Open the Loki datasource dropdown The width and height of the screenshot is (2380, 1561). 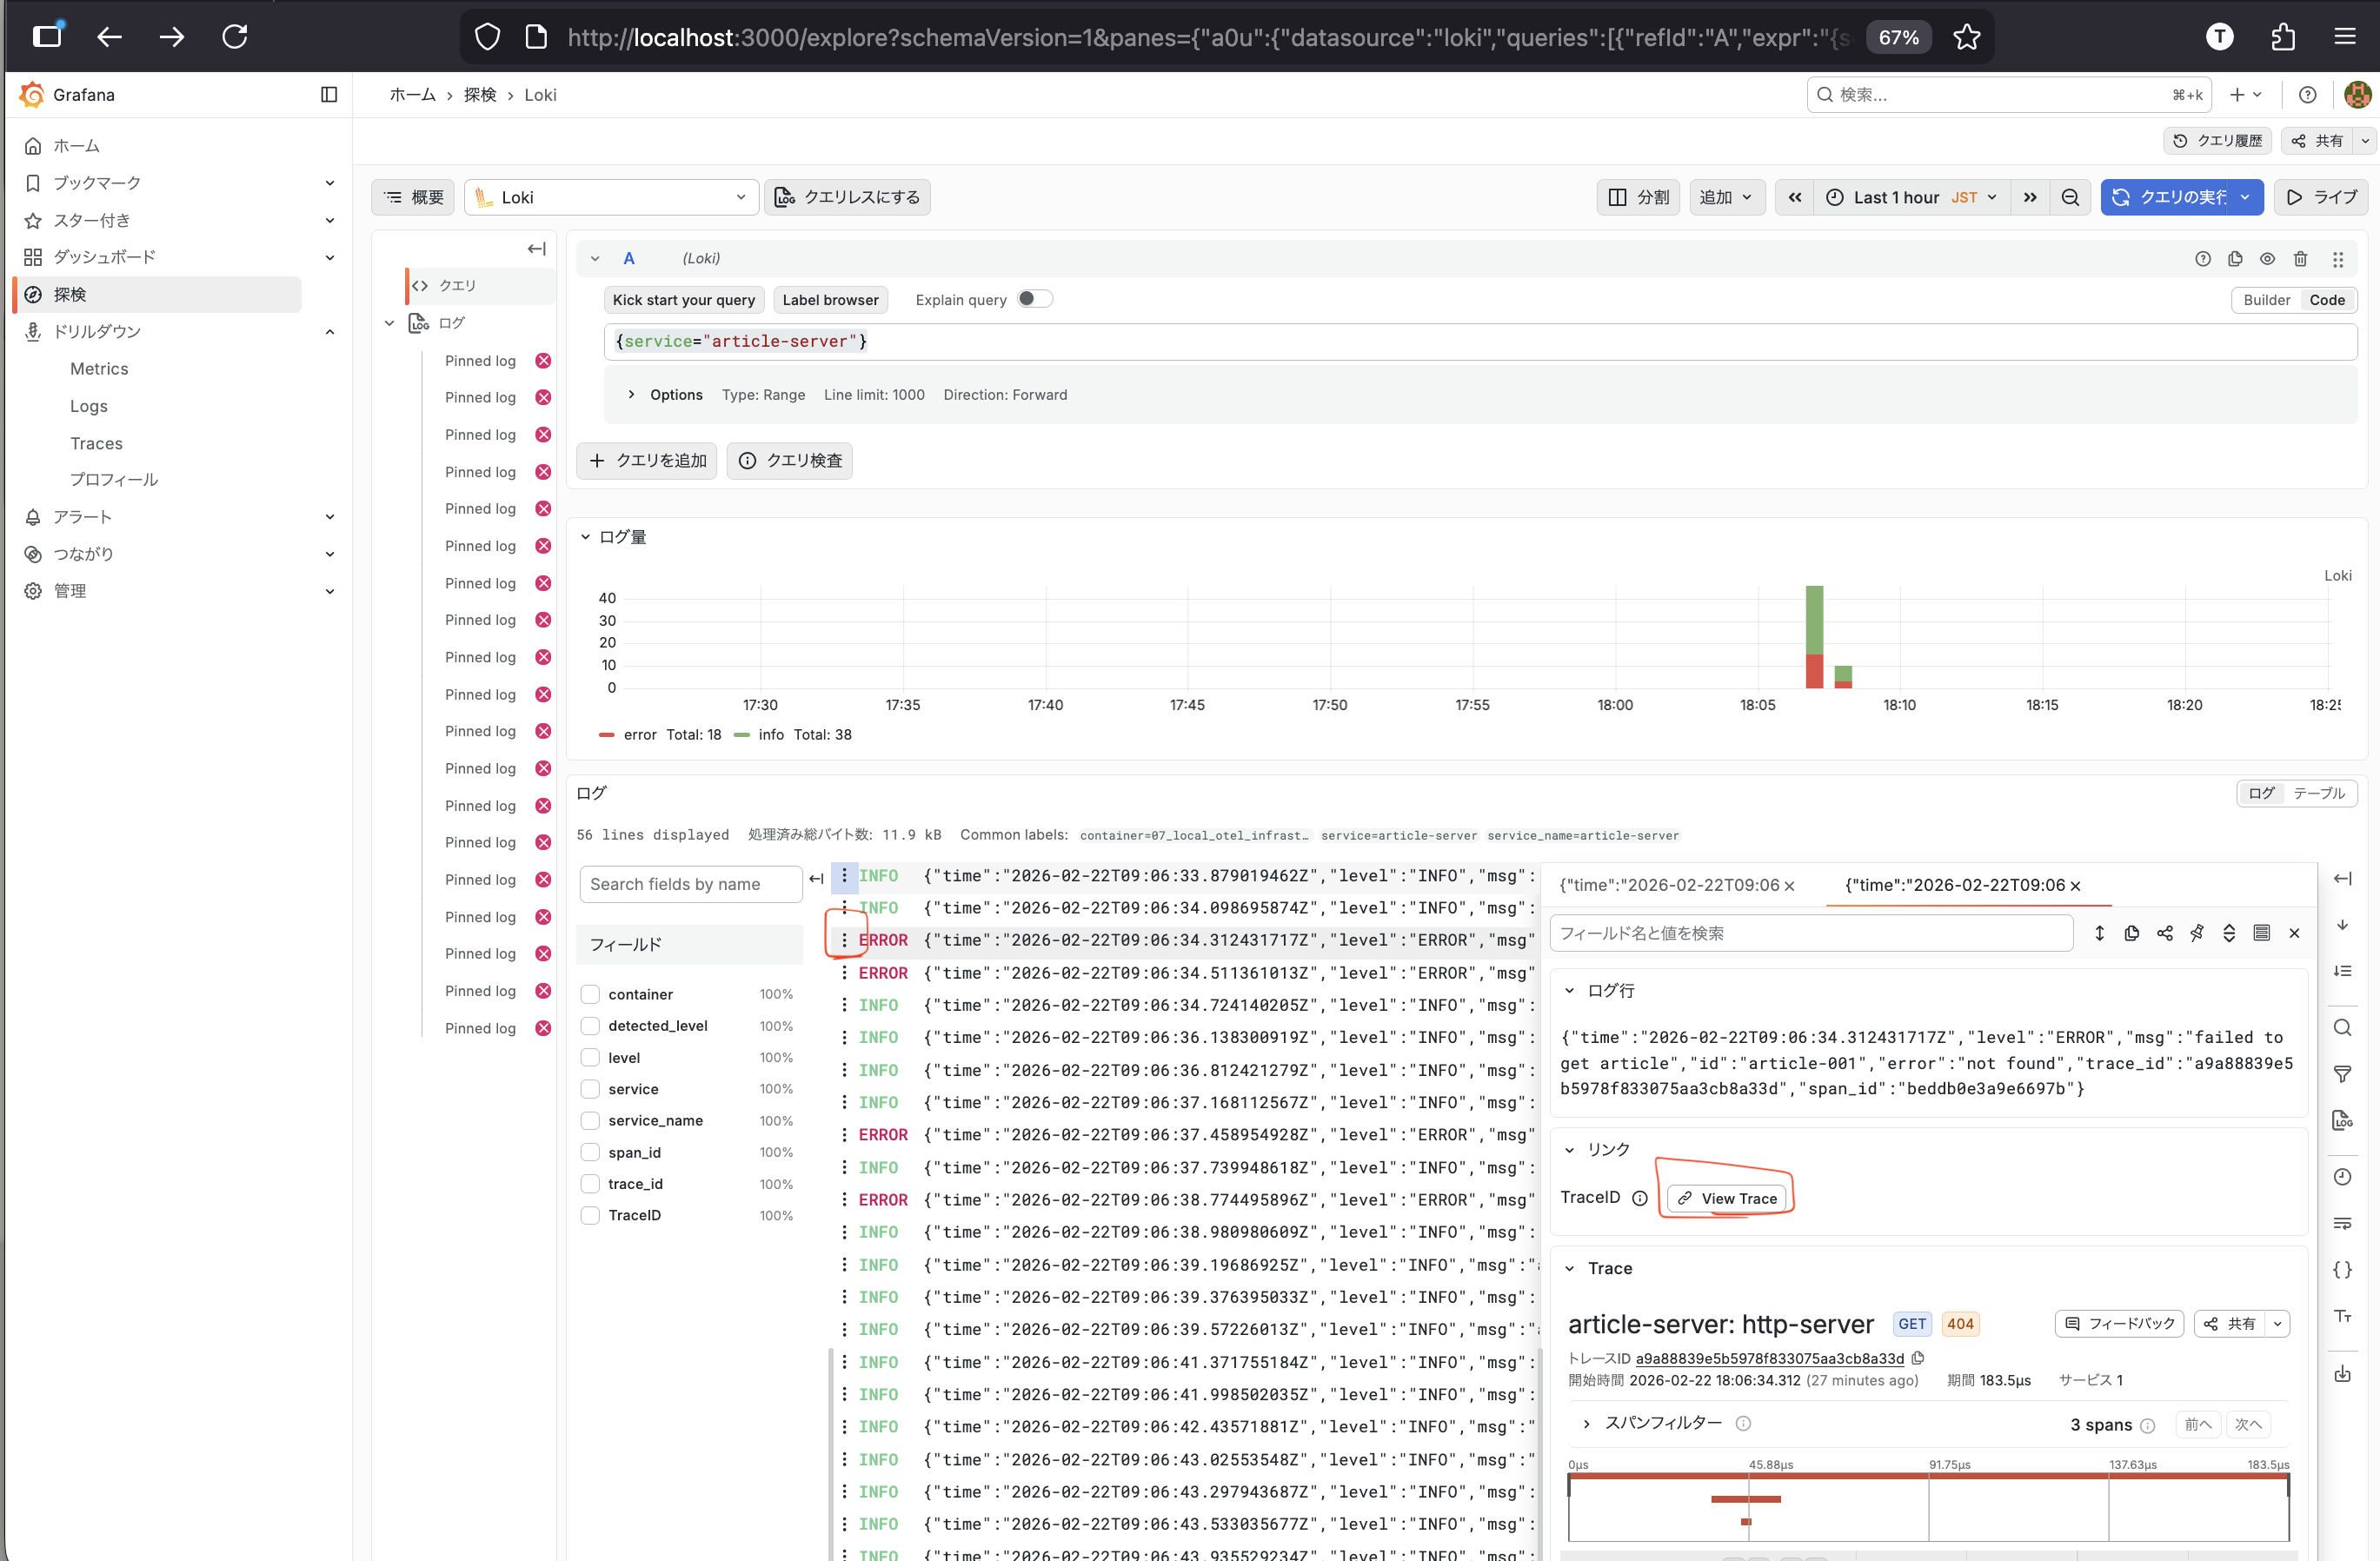[611, 197]
